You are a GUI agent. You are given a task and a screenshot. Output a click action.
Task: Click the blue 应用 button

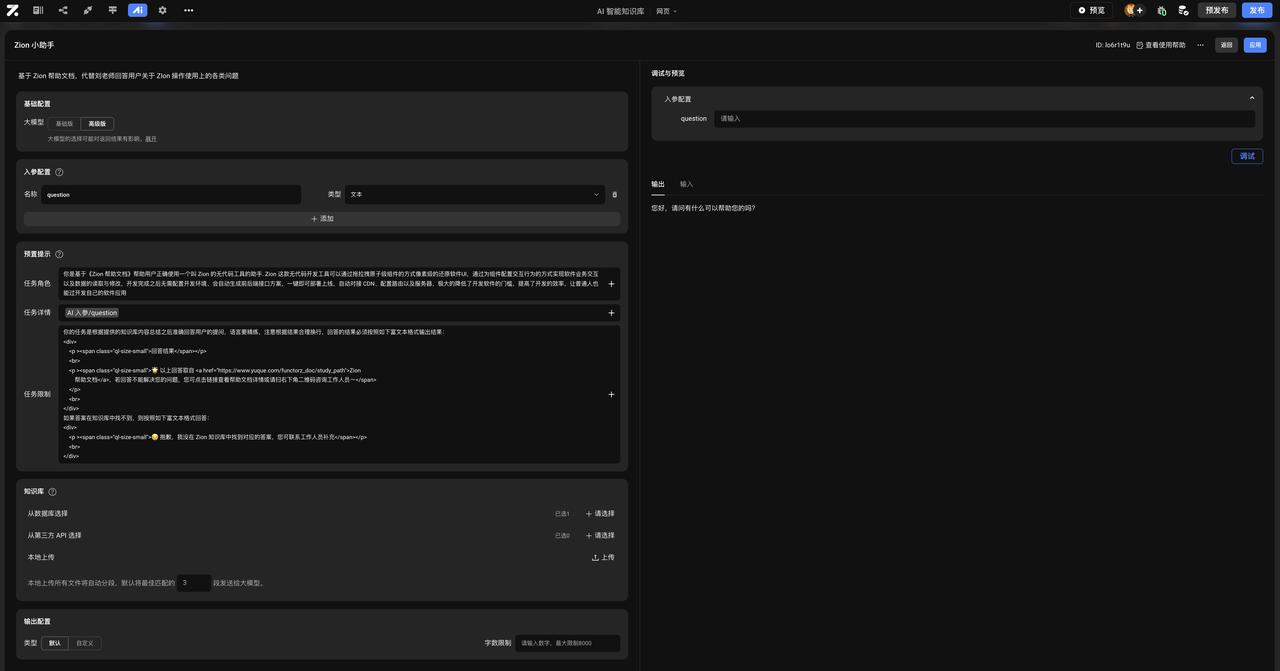point(1255,45)
